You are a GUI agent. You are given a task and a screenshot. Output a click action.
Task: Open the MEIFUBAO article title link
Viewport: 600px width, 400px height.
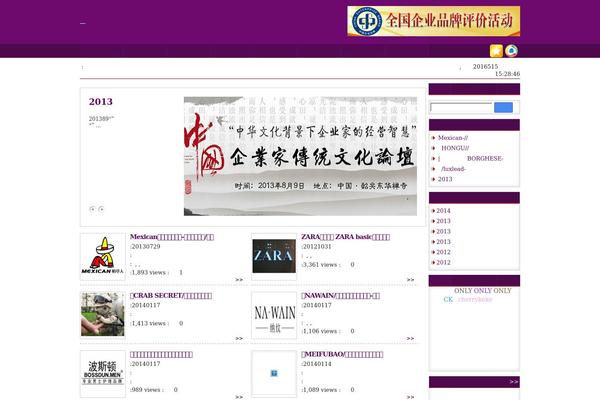click(x=342, y=354)
